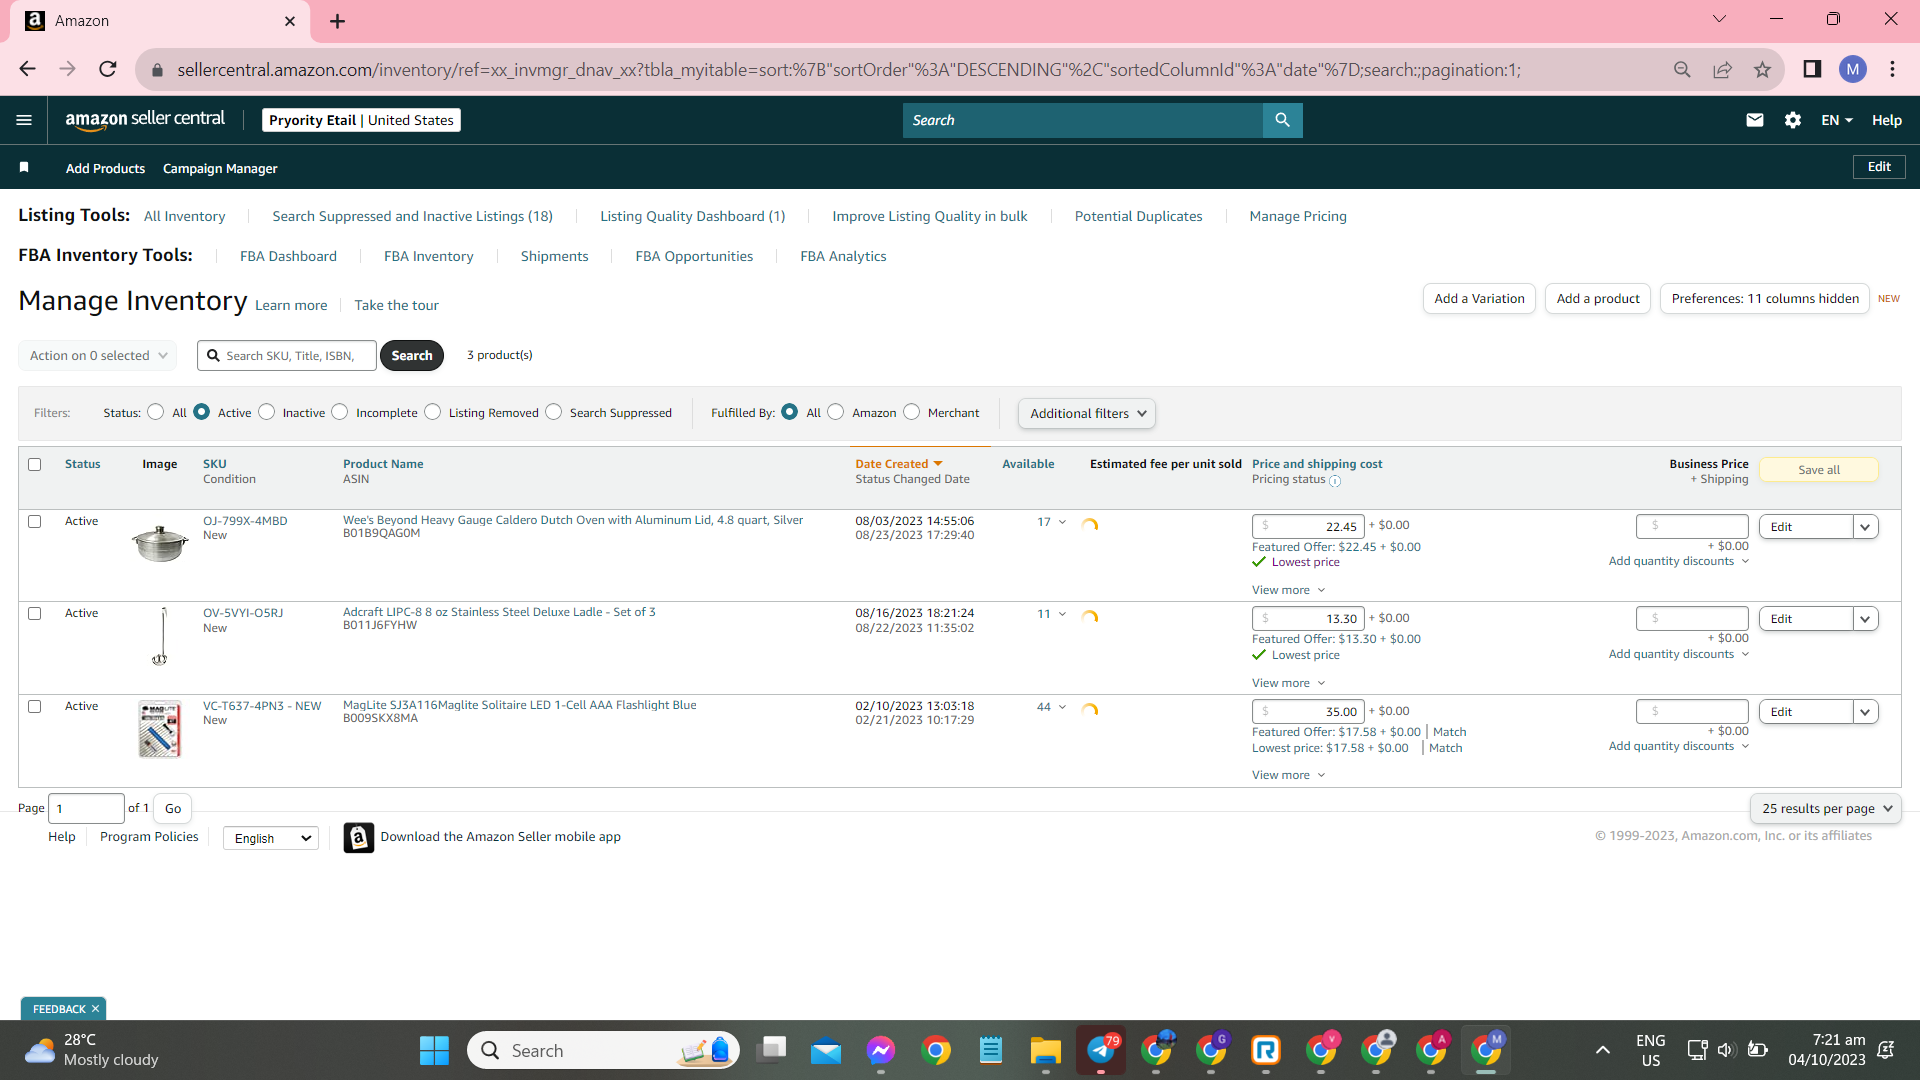Click the Add a Variation button
This screenshot has width=1920, height=1080.
click(x=1479, y=298)
